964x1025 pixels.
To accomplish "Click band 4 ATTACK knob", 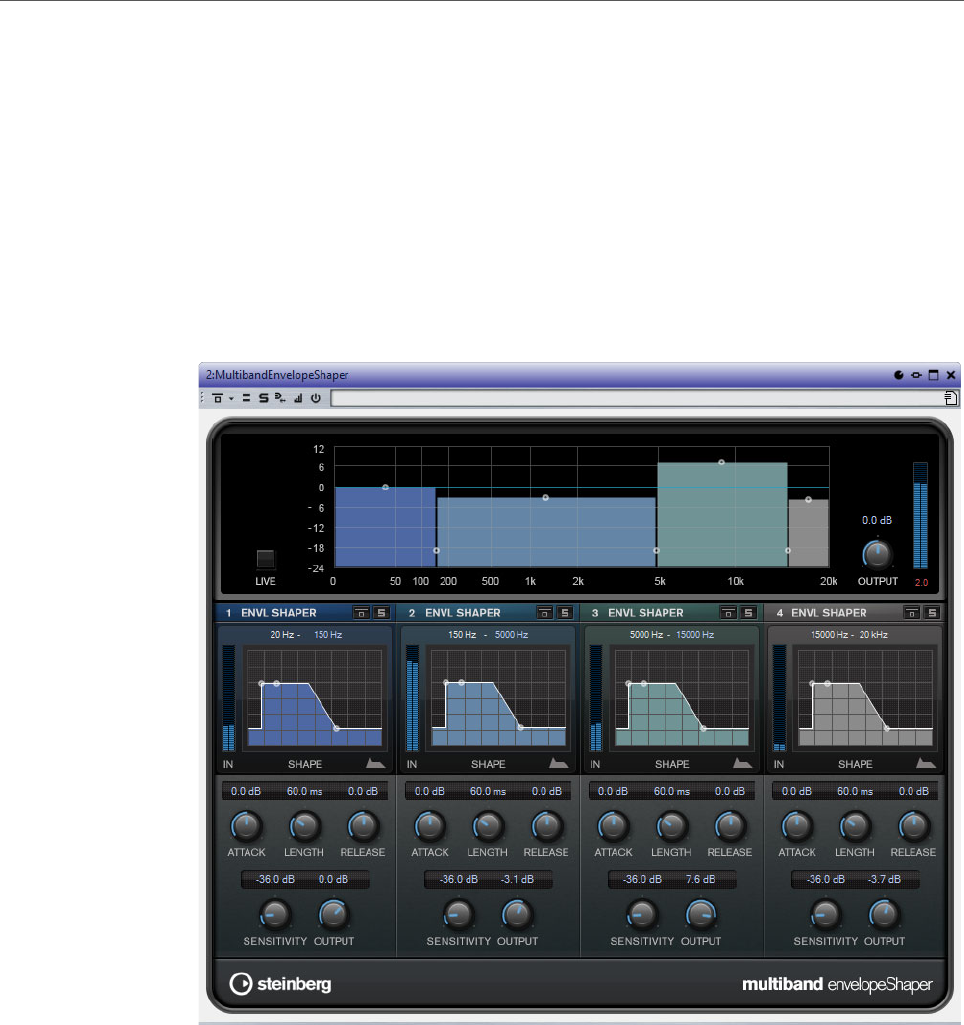I will (x=797, y=826).
